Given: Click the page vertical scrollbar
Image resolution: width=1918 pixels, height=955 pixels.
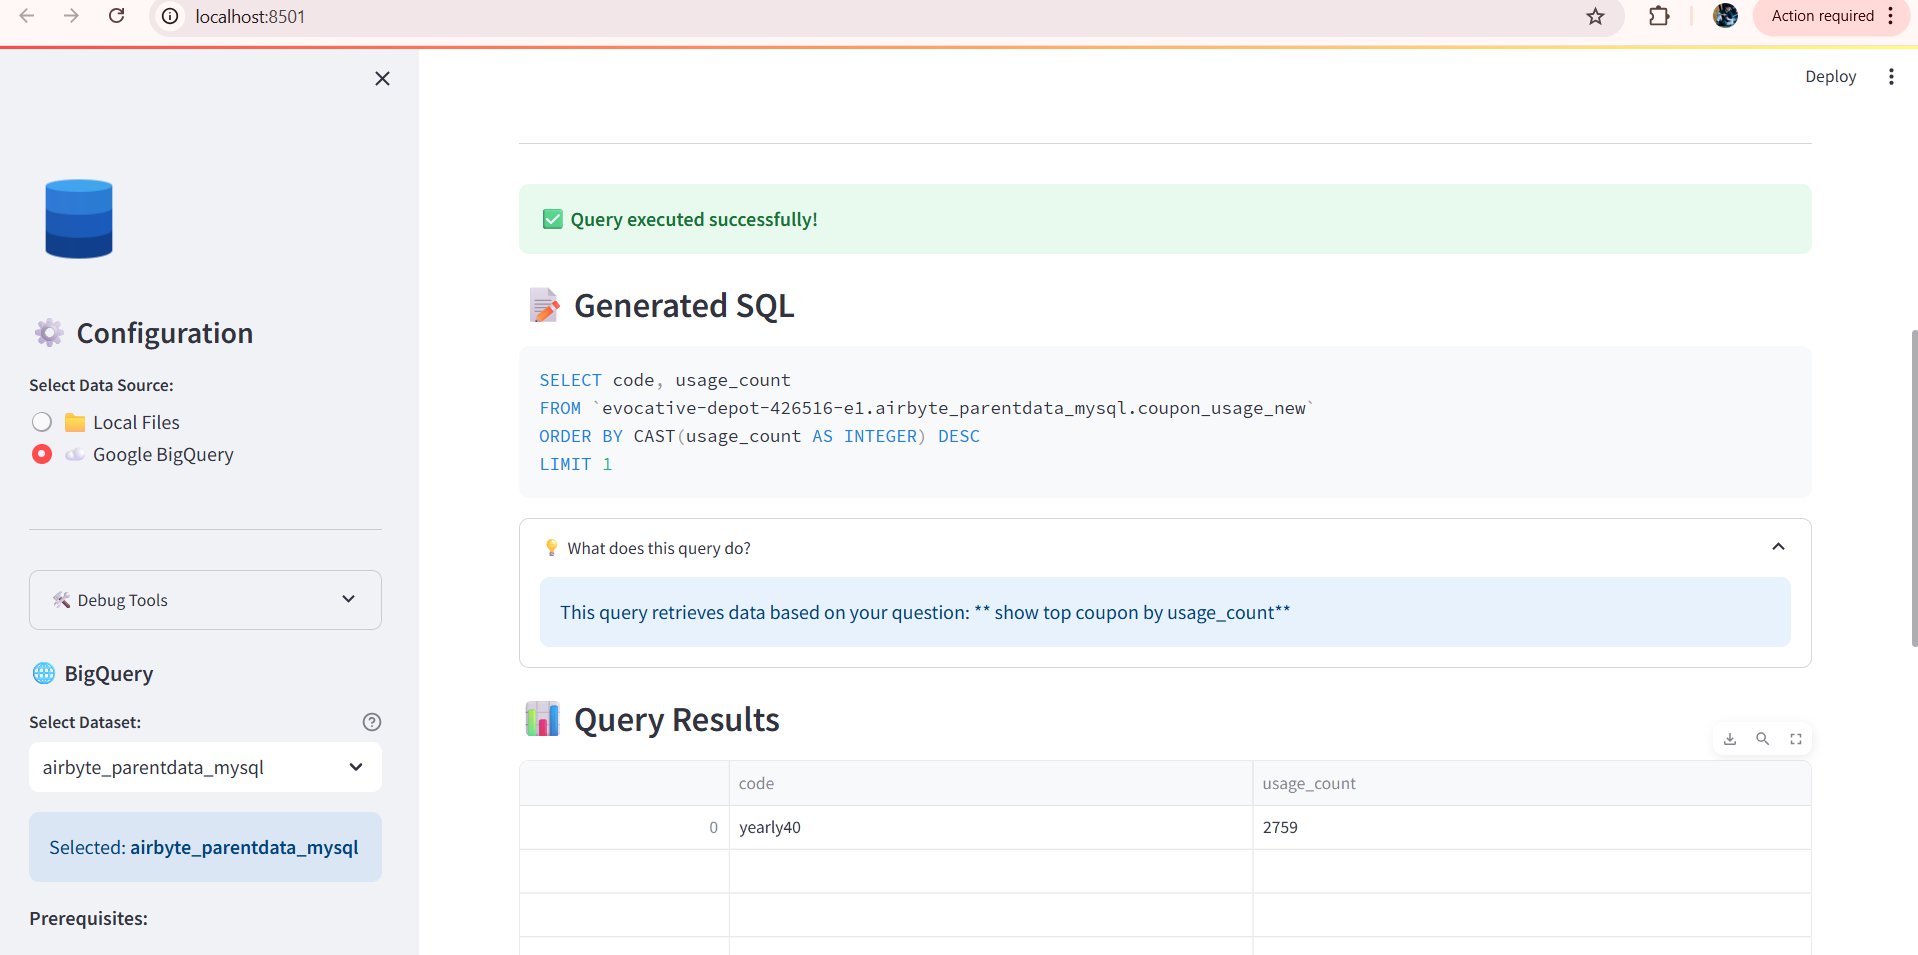Looking at the screenshot, I should tap(1913, 488).
